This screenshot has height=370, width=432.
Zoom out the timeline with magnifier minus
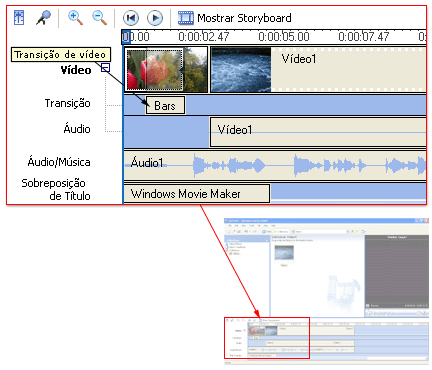100,18
